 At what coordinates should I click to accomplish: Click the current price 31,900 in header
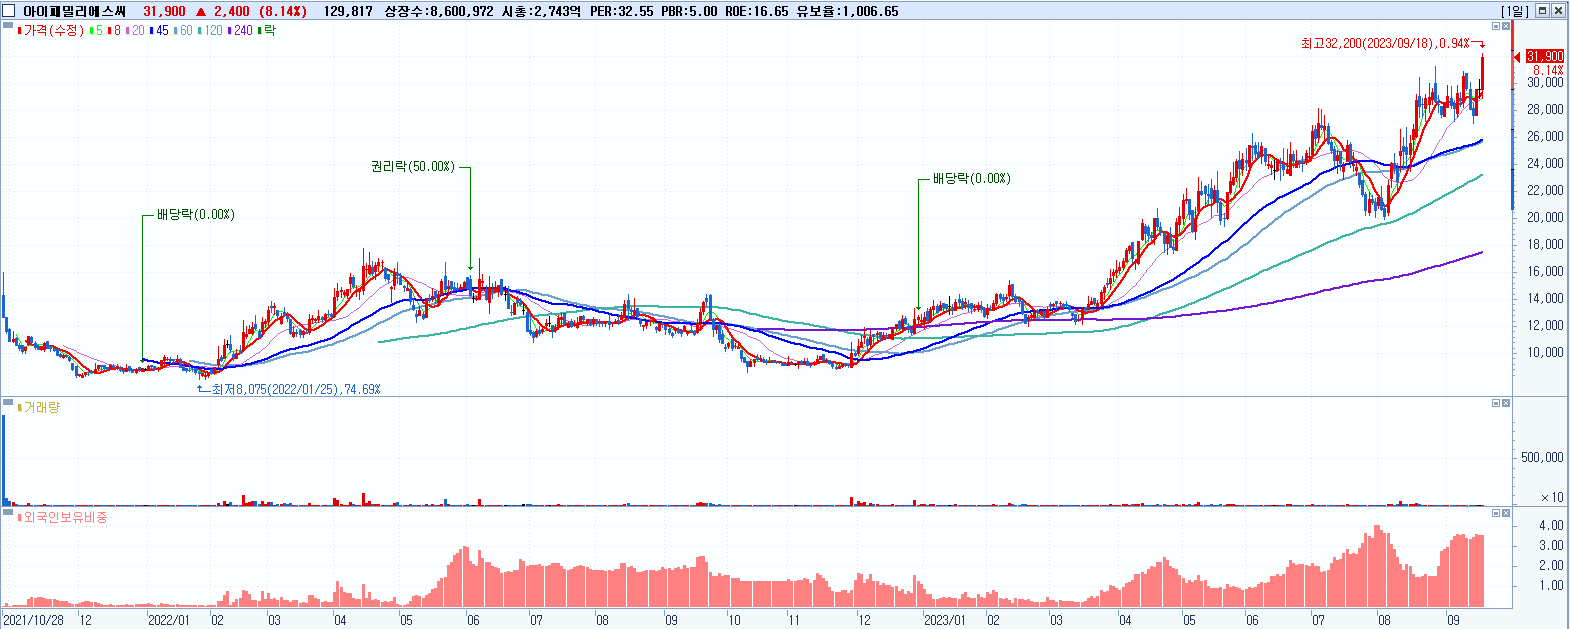coord(164,11)
